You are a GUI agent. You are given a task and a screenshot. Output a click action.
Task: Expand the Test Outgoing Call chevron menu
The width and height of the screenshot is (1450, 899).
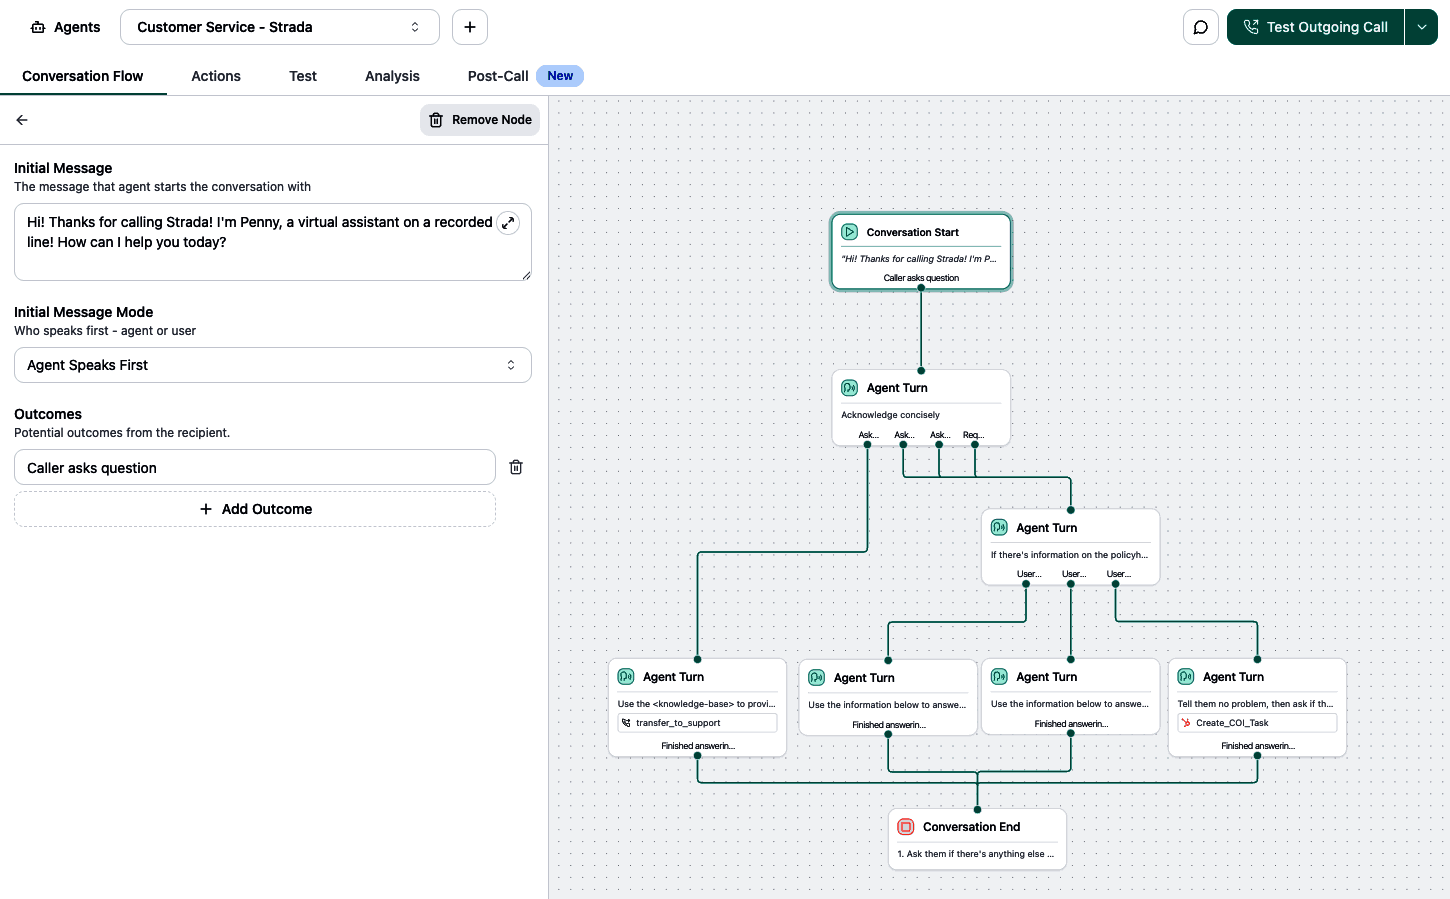1421,27
